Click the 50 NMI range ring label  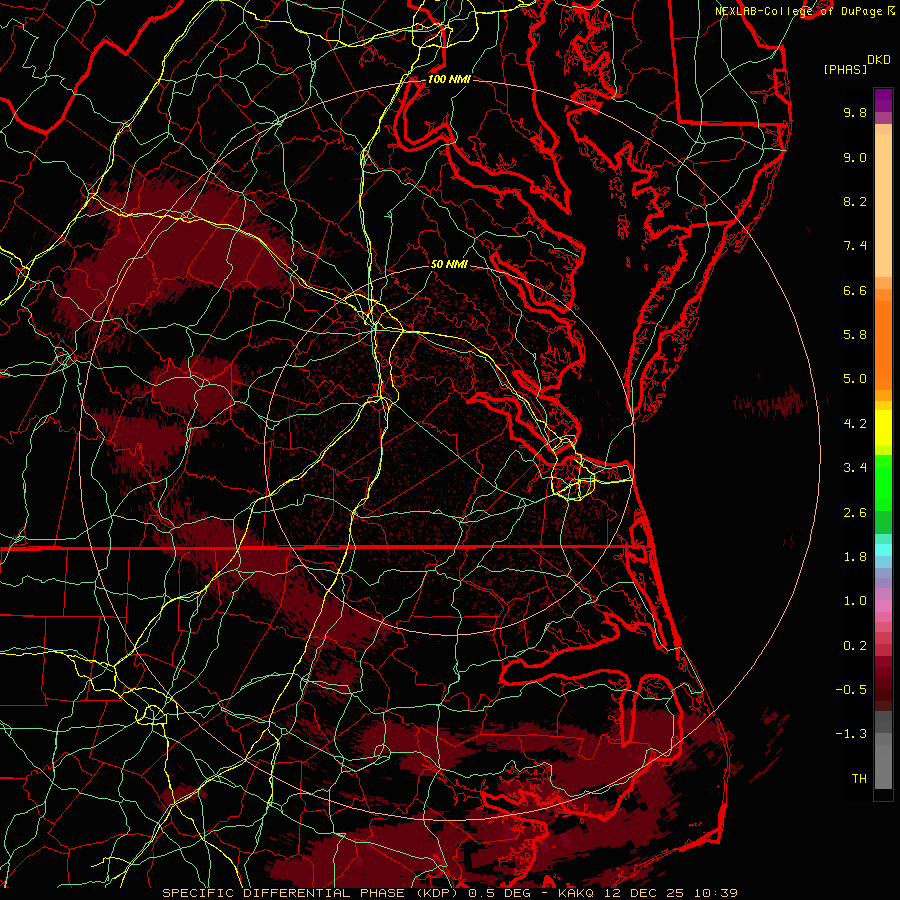click(449, 264)
